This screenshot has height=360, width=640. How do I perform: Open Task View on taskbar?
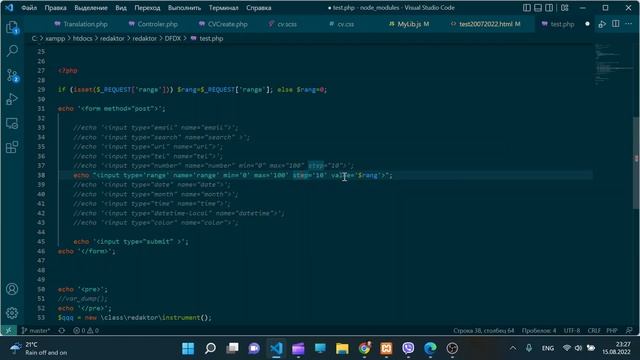(x=232, y=348)
